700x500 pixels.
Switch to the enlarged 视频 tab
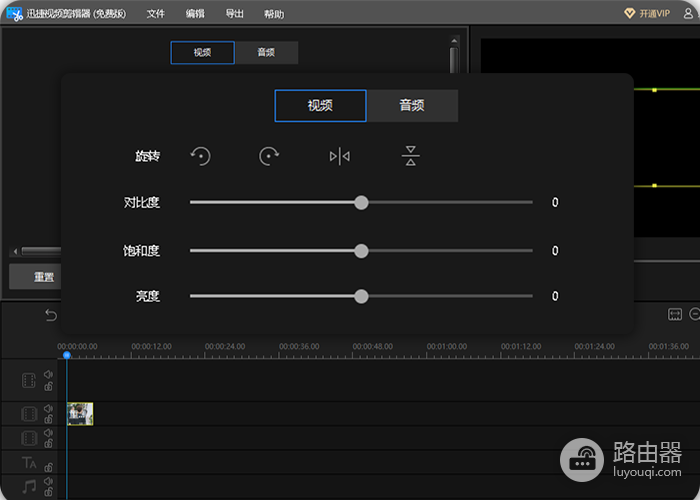point(321,106)
